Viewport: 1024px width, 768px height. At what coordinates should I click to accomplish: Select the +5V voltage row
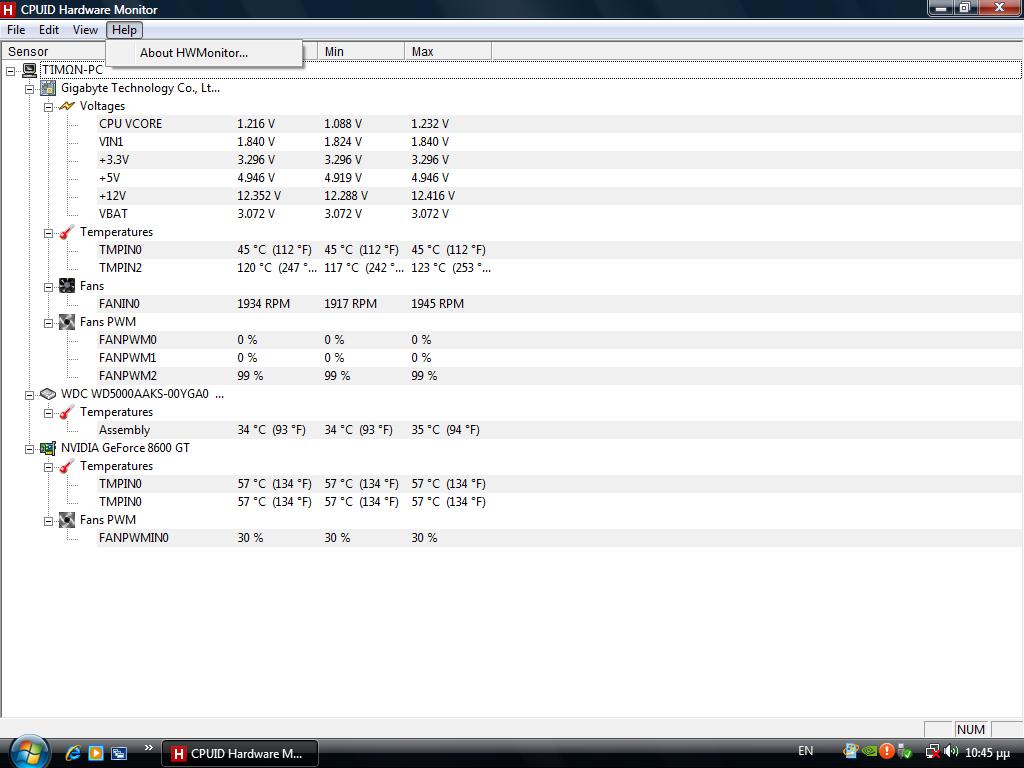(x=560, y=178)
